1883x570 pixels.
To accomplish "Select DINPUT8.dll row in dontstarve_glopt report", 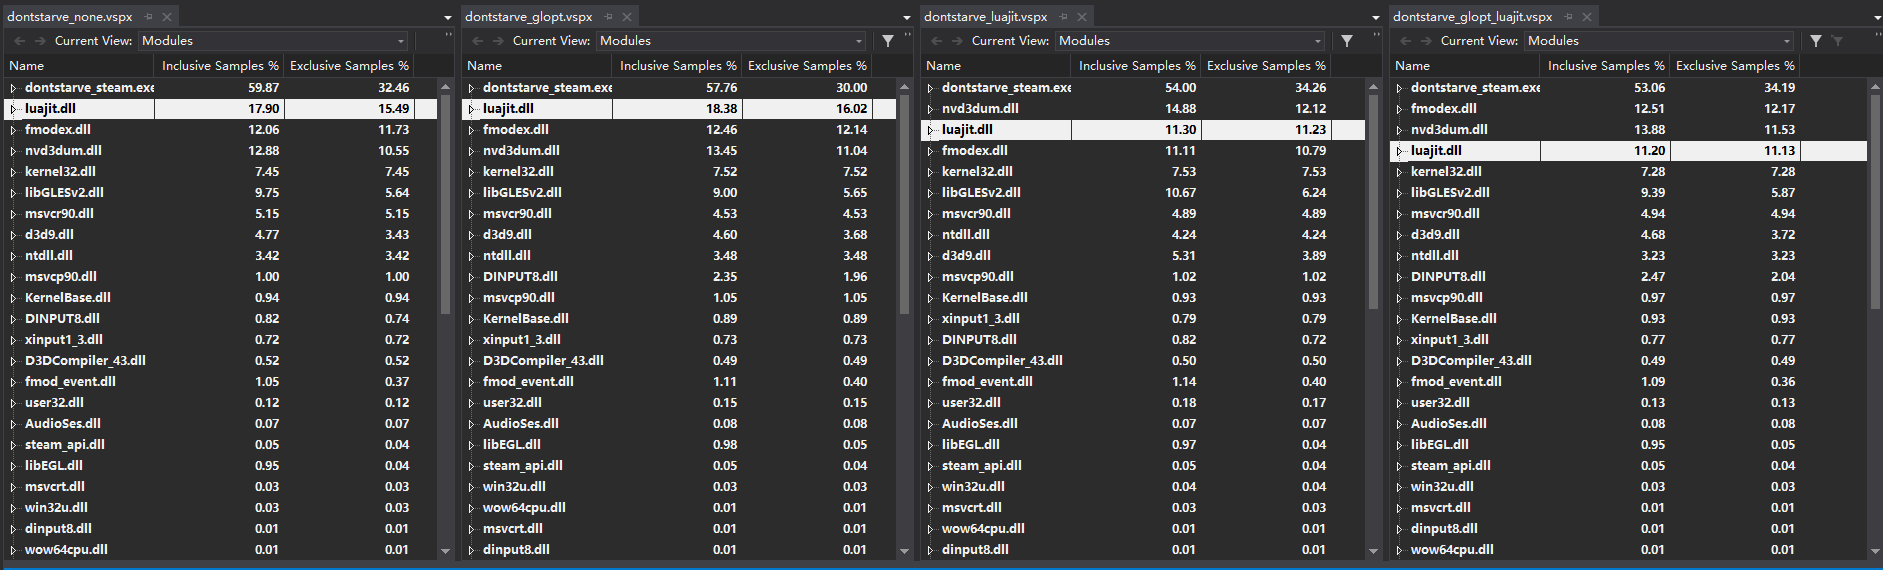I will pos(679,277).
